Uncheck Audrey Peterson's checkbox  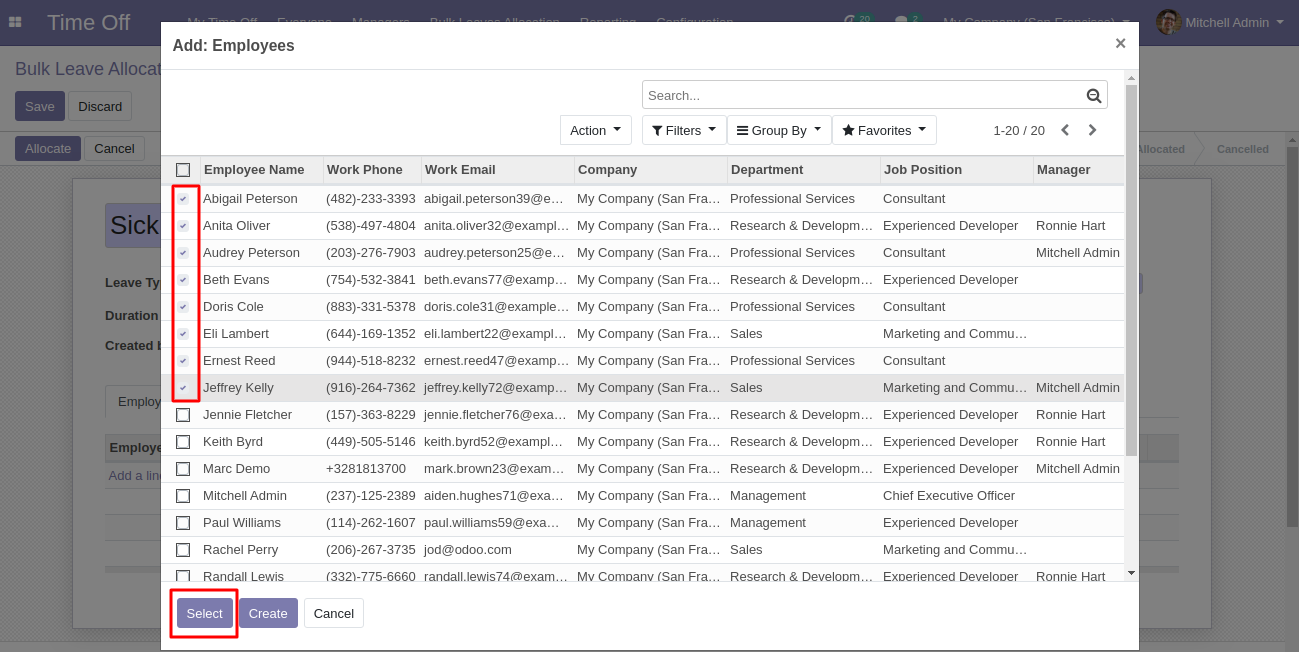(x=183, y=253)
